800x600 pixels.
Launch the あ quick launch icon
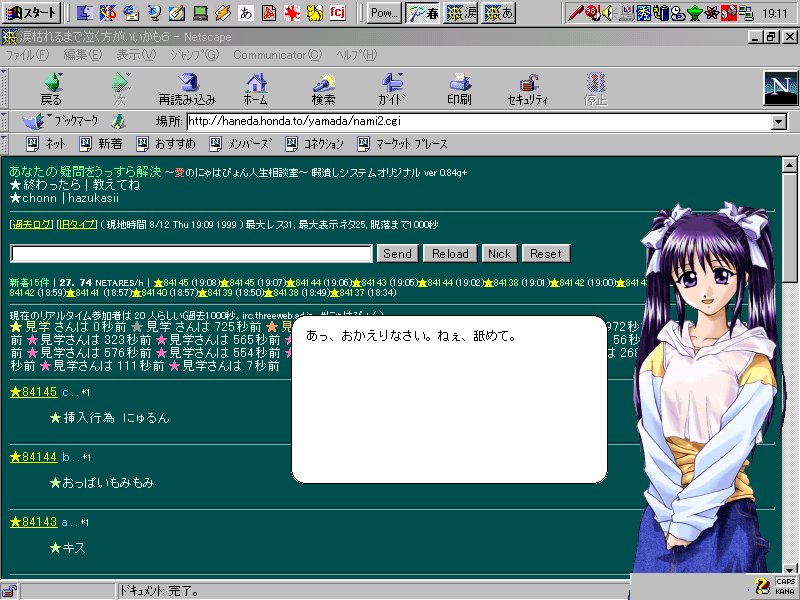[x=246, y=13]
